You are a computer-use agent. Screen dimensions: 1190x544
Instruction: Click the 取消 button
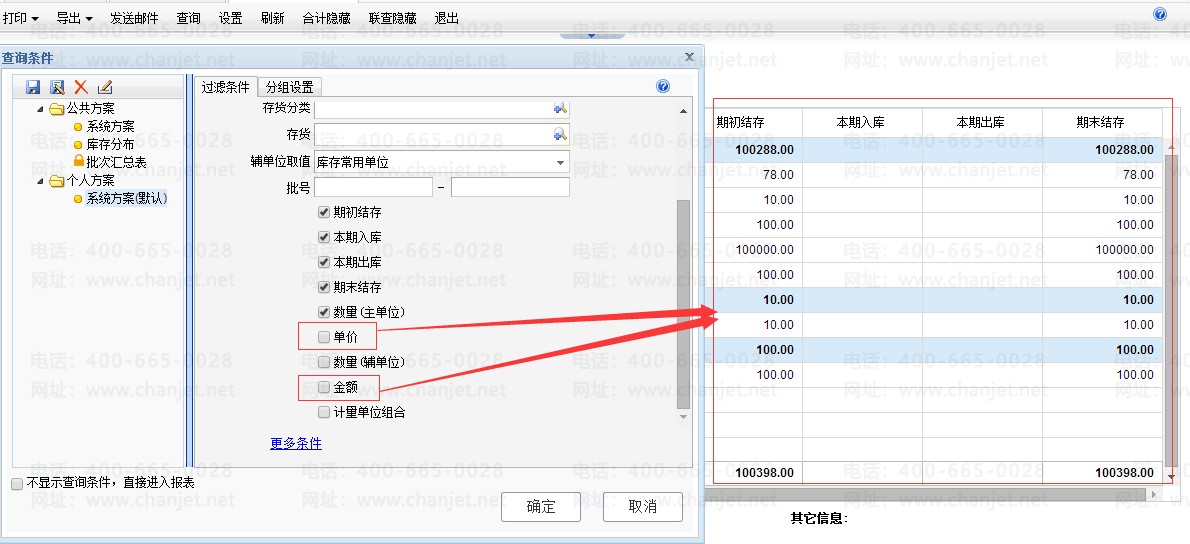[643, 507]
